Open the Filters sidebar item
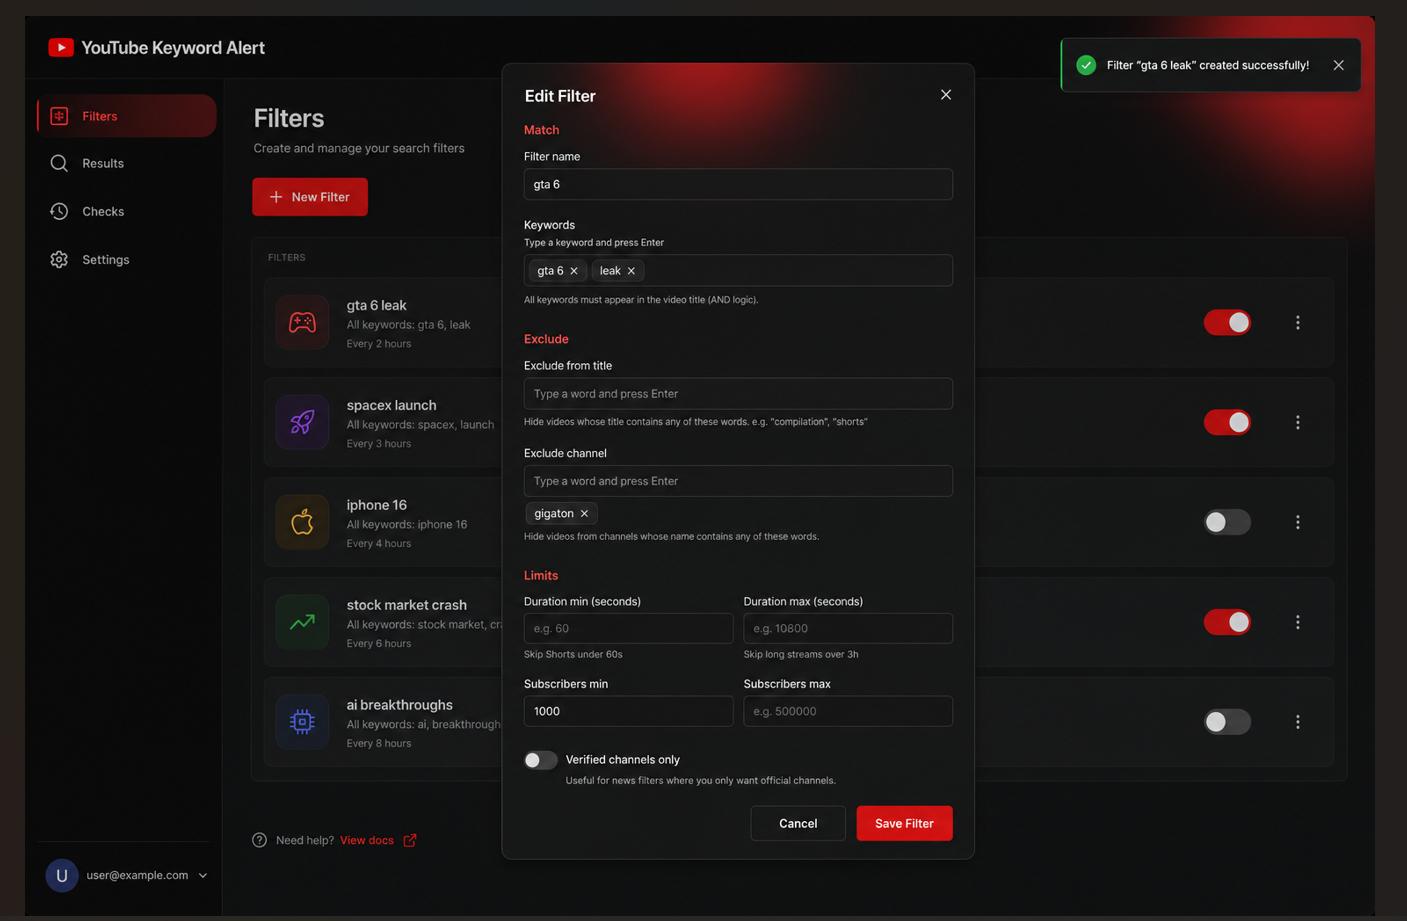1407x921 pixels. tap(127, 116)
